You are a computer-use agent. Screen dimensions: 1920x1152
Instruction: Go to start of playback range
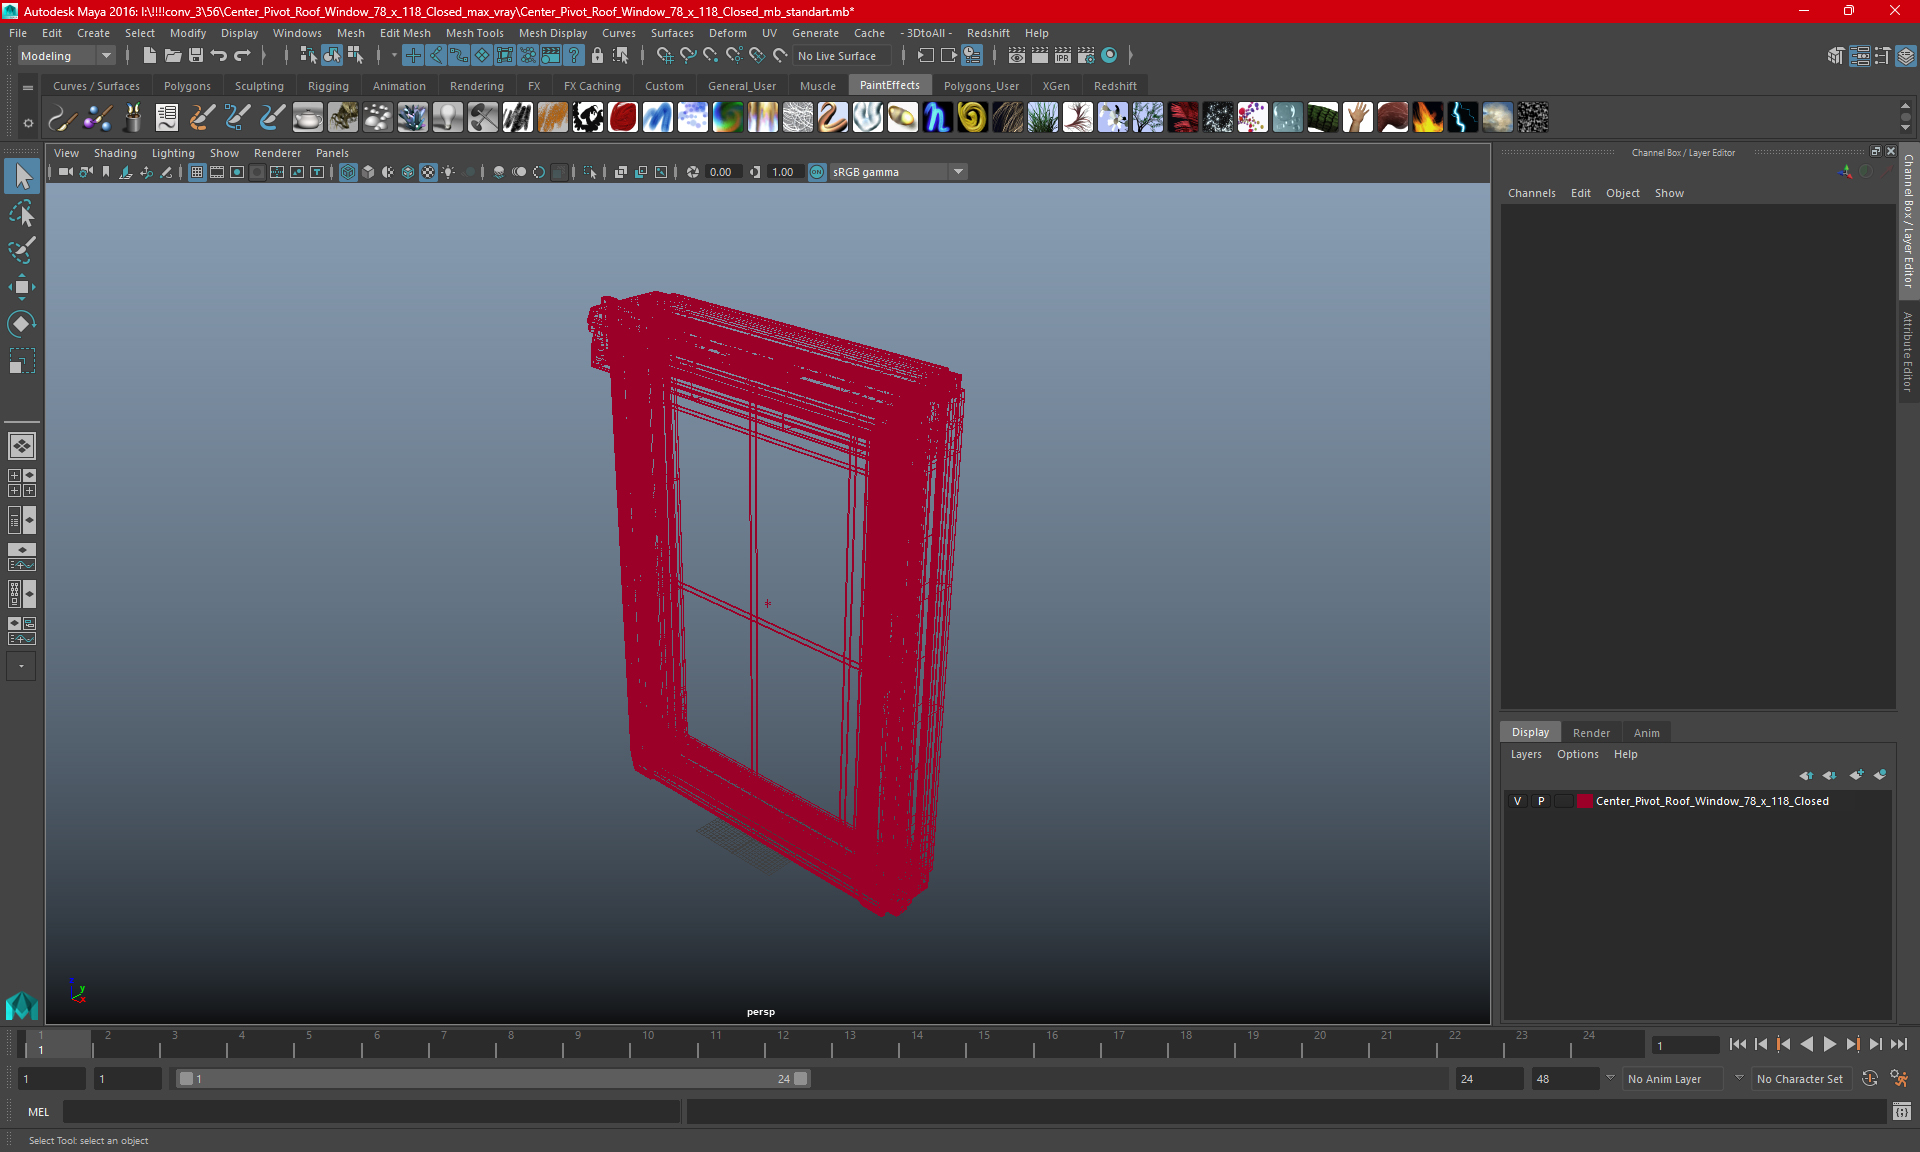1737,1044
